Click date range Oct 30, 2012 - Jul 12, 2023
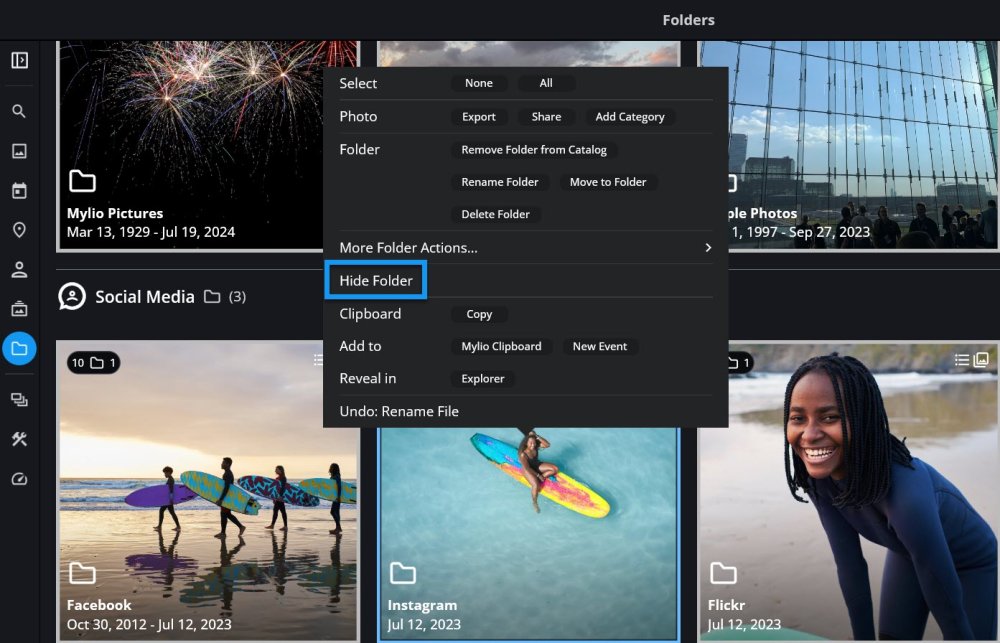Viewport: 1000px width, 643px height. click(149, 625)
